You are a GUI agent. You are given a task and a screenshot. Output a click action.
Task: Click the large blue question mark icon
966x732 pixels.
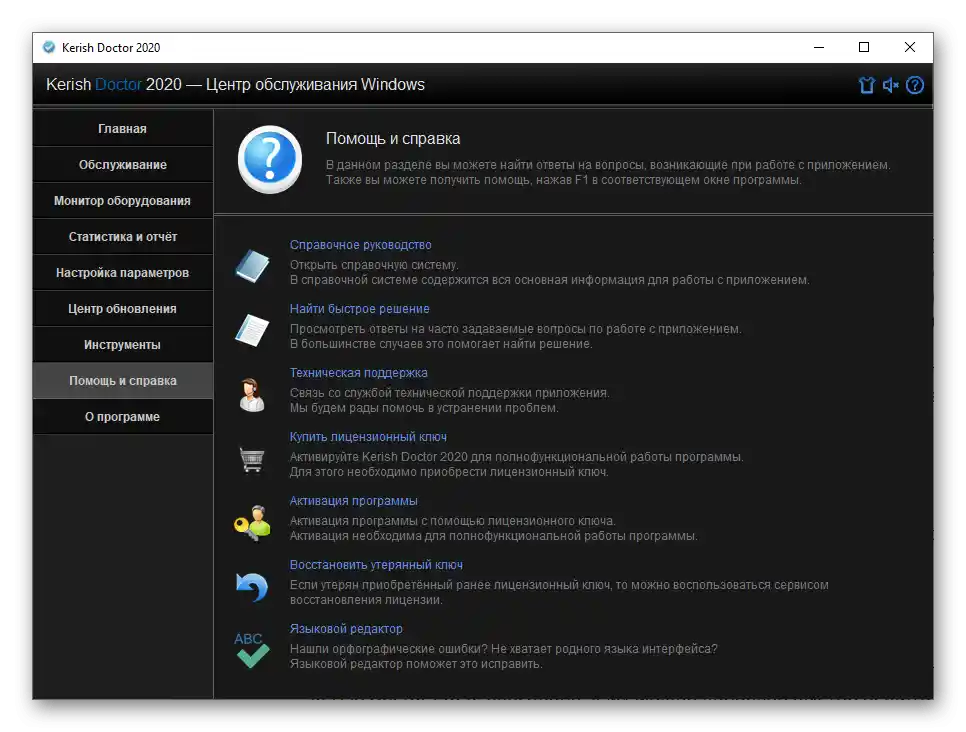269,160
